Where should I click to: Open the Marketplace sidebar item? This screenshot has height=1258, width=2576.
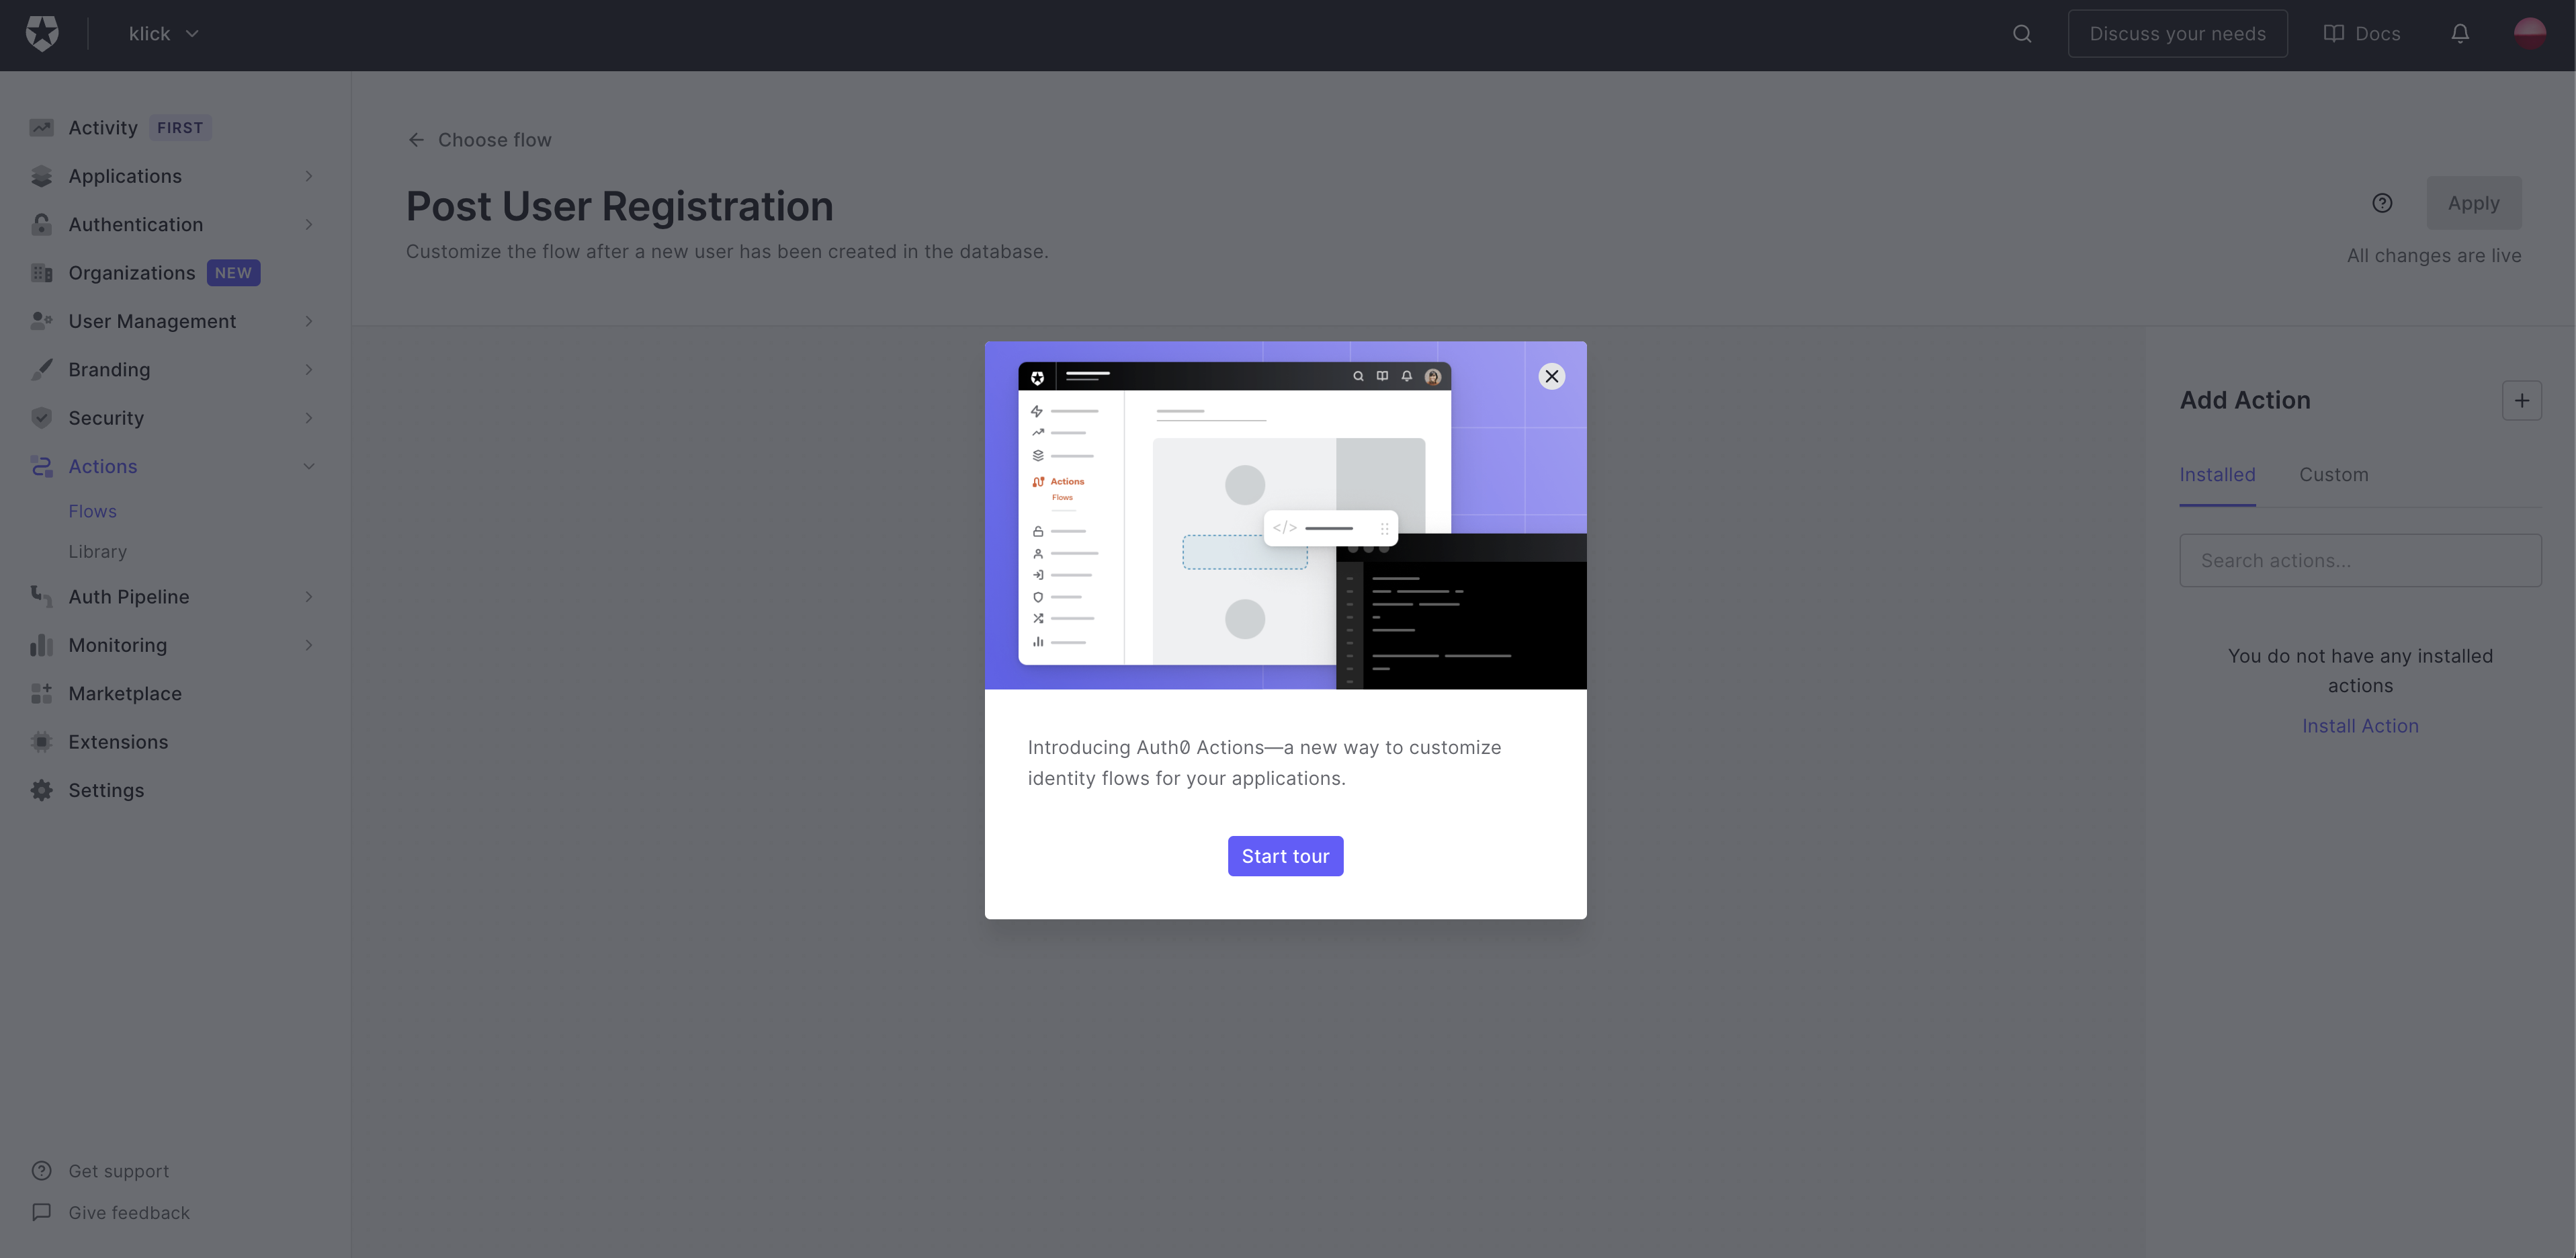pos(125,694)
